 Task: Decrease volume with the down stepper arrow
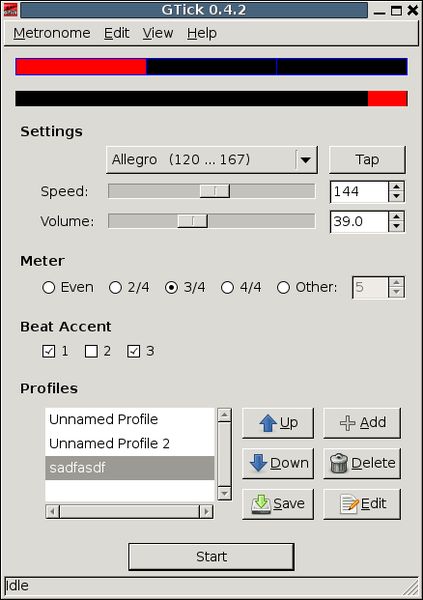coord(397,227)
